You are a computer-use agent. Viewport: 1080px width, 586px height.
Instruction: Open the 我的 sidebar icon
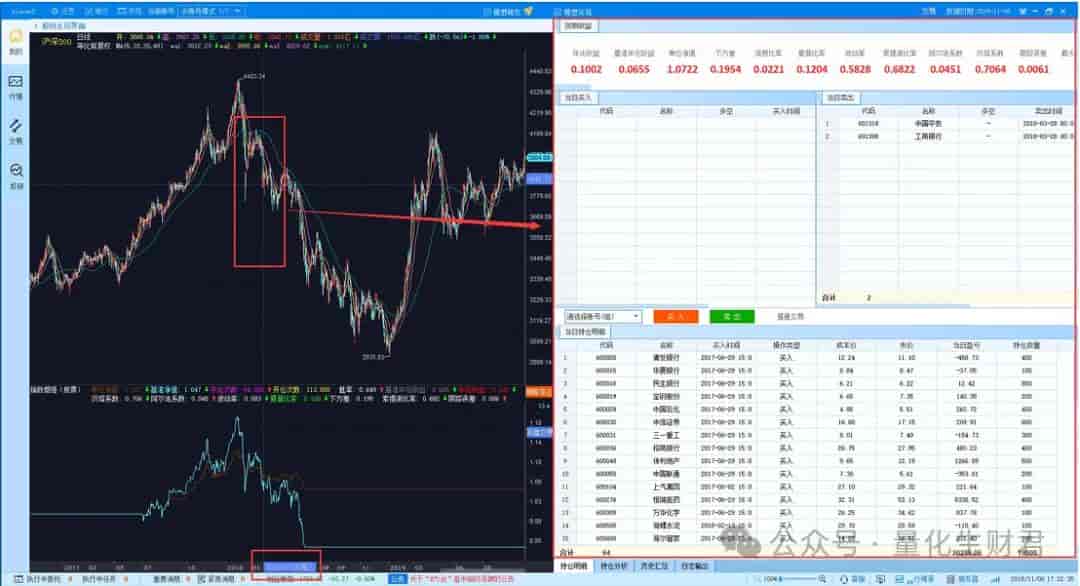pos(15,41)
